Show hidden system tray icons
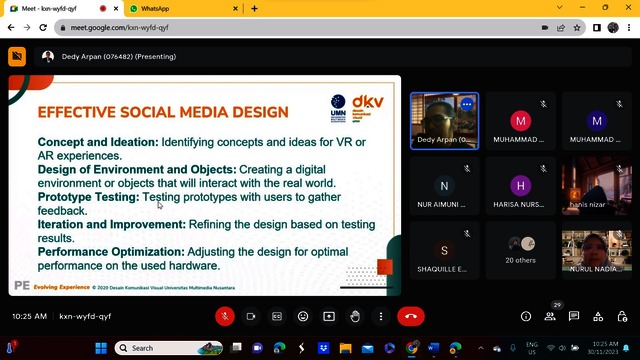This screenshot has width=640, height=360. (x=481, y=348)
